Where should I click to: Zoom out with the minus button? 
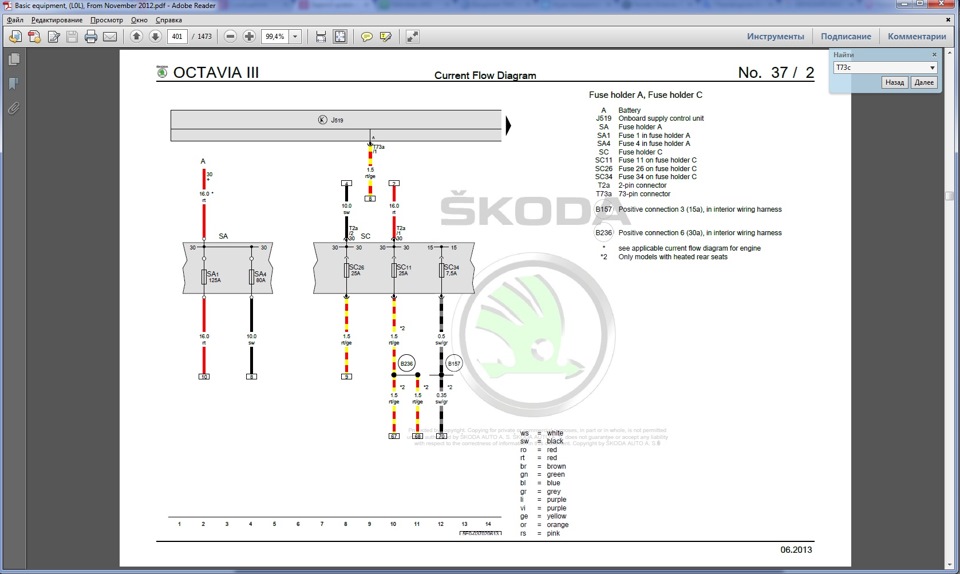pos(230,37)
